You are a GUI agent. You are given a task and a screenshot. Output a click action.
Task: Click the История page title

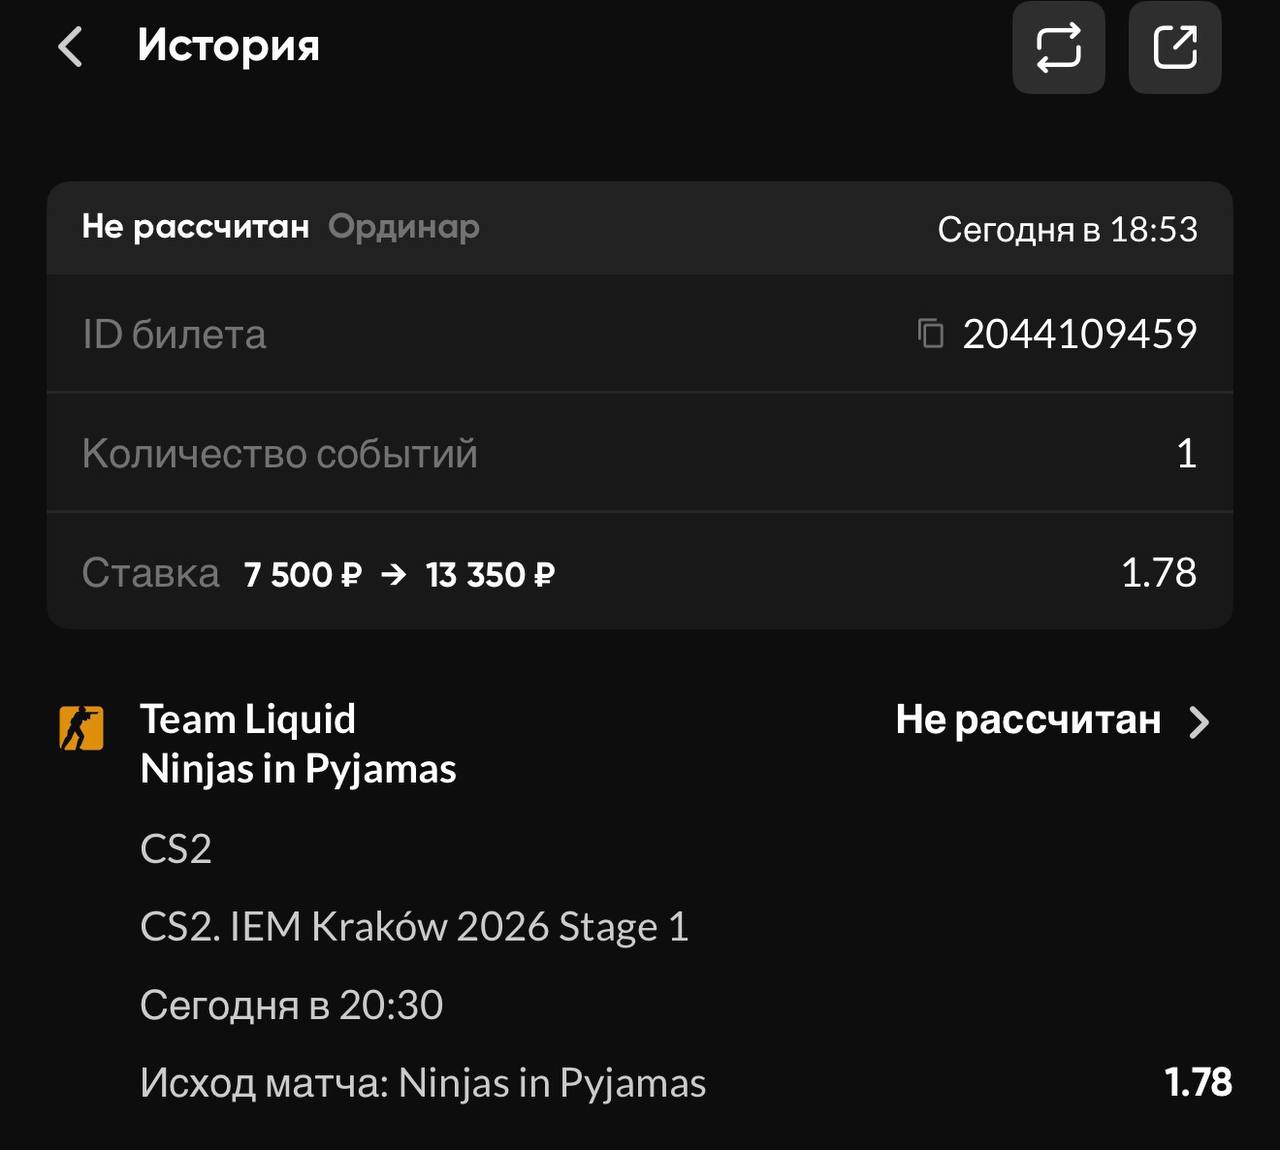point(228,46)
